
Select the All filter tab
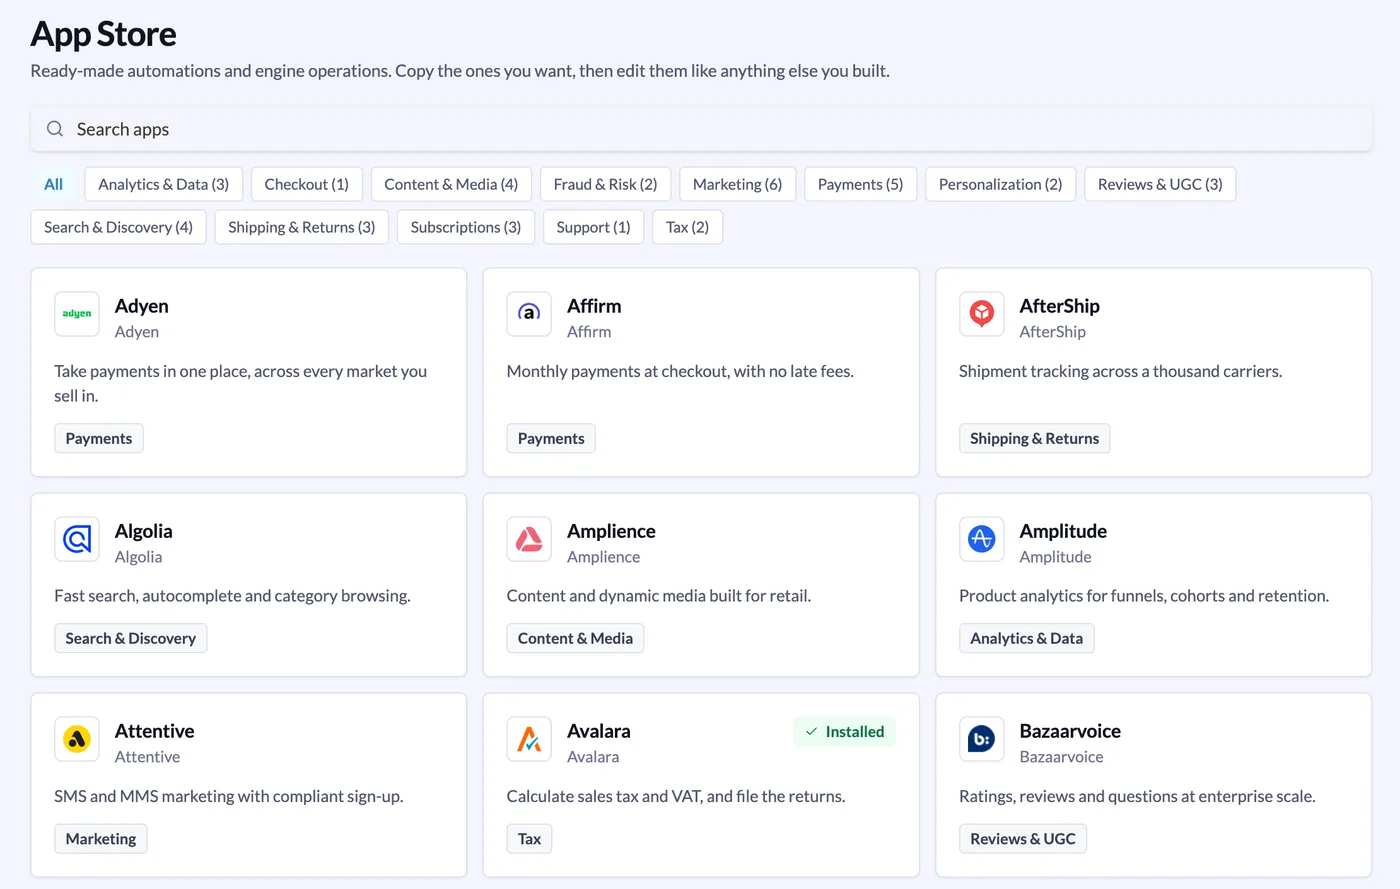coord(54,184)
